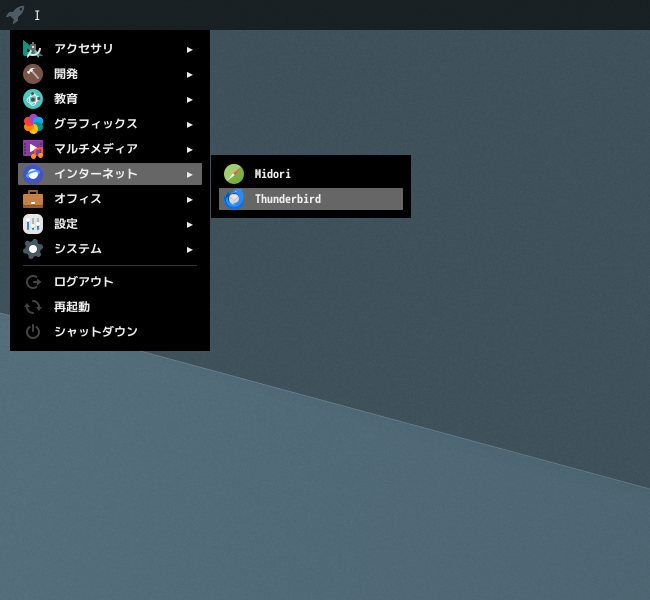Click the briefcase icon for オフィス
The height and width of the screenshot is (600, 650).
click(33, 199)
